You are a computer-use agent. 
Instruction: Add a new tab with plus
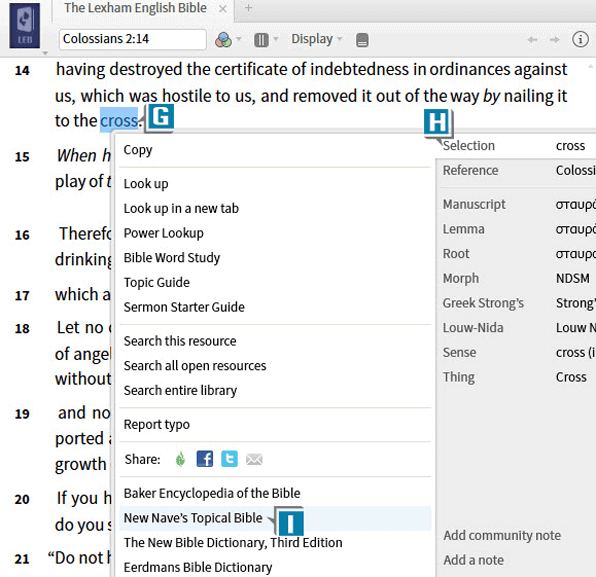249,8
